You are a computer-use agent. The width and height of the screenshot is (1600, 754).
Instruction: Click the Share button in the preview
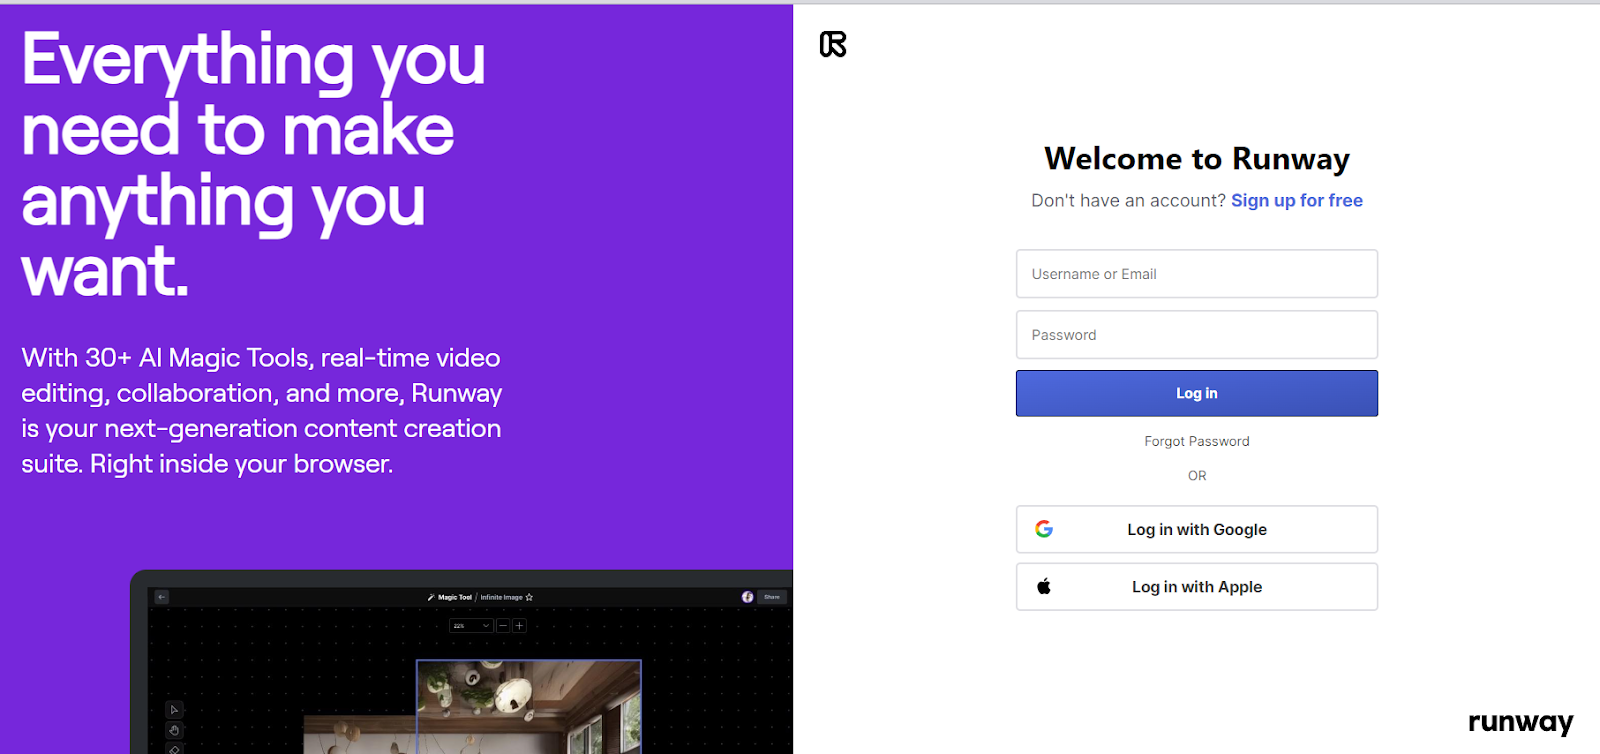772,597
